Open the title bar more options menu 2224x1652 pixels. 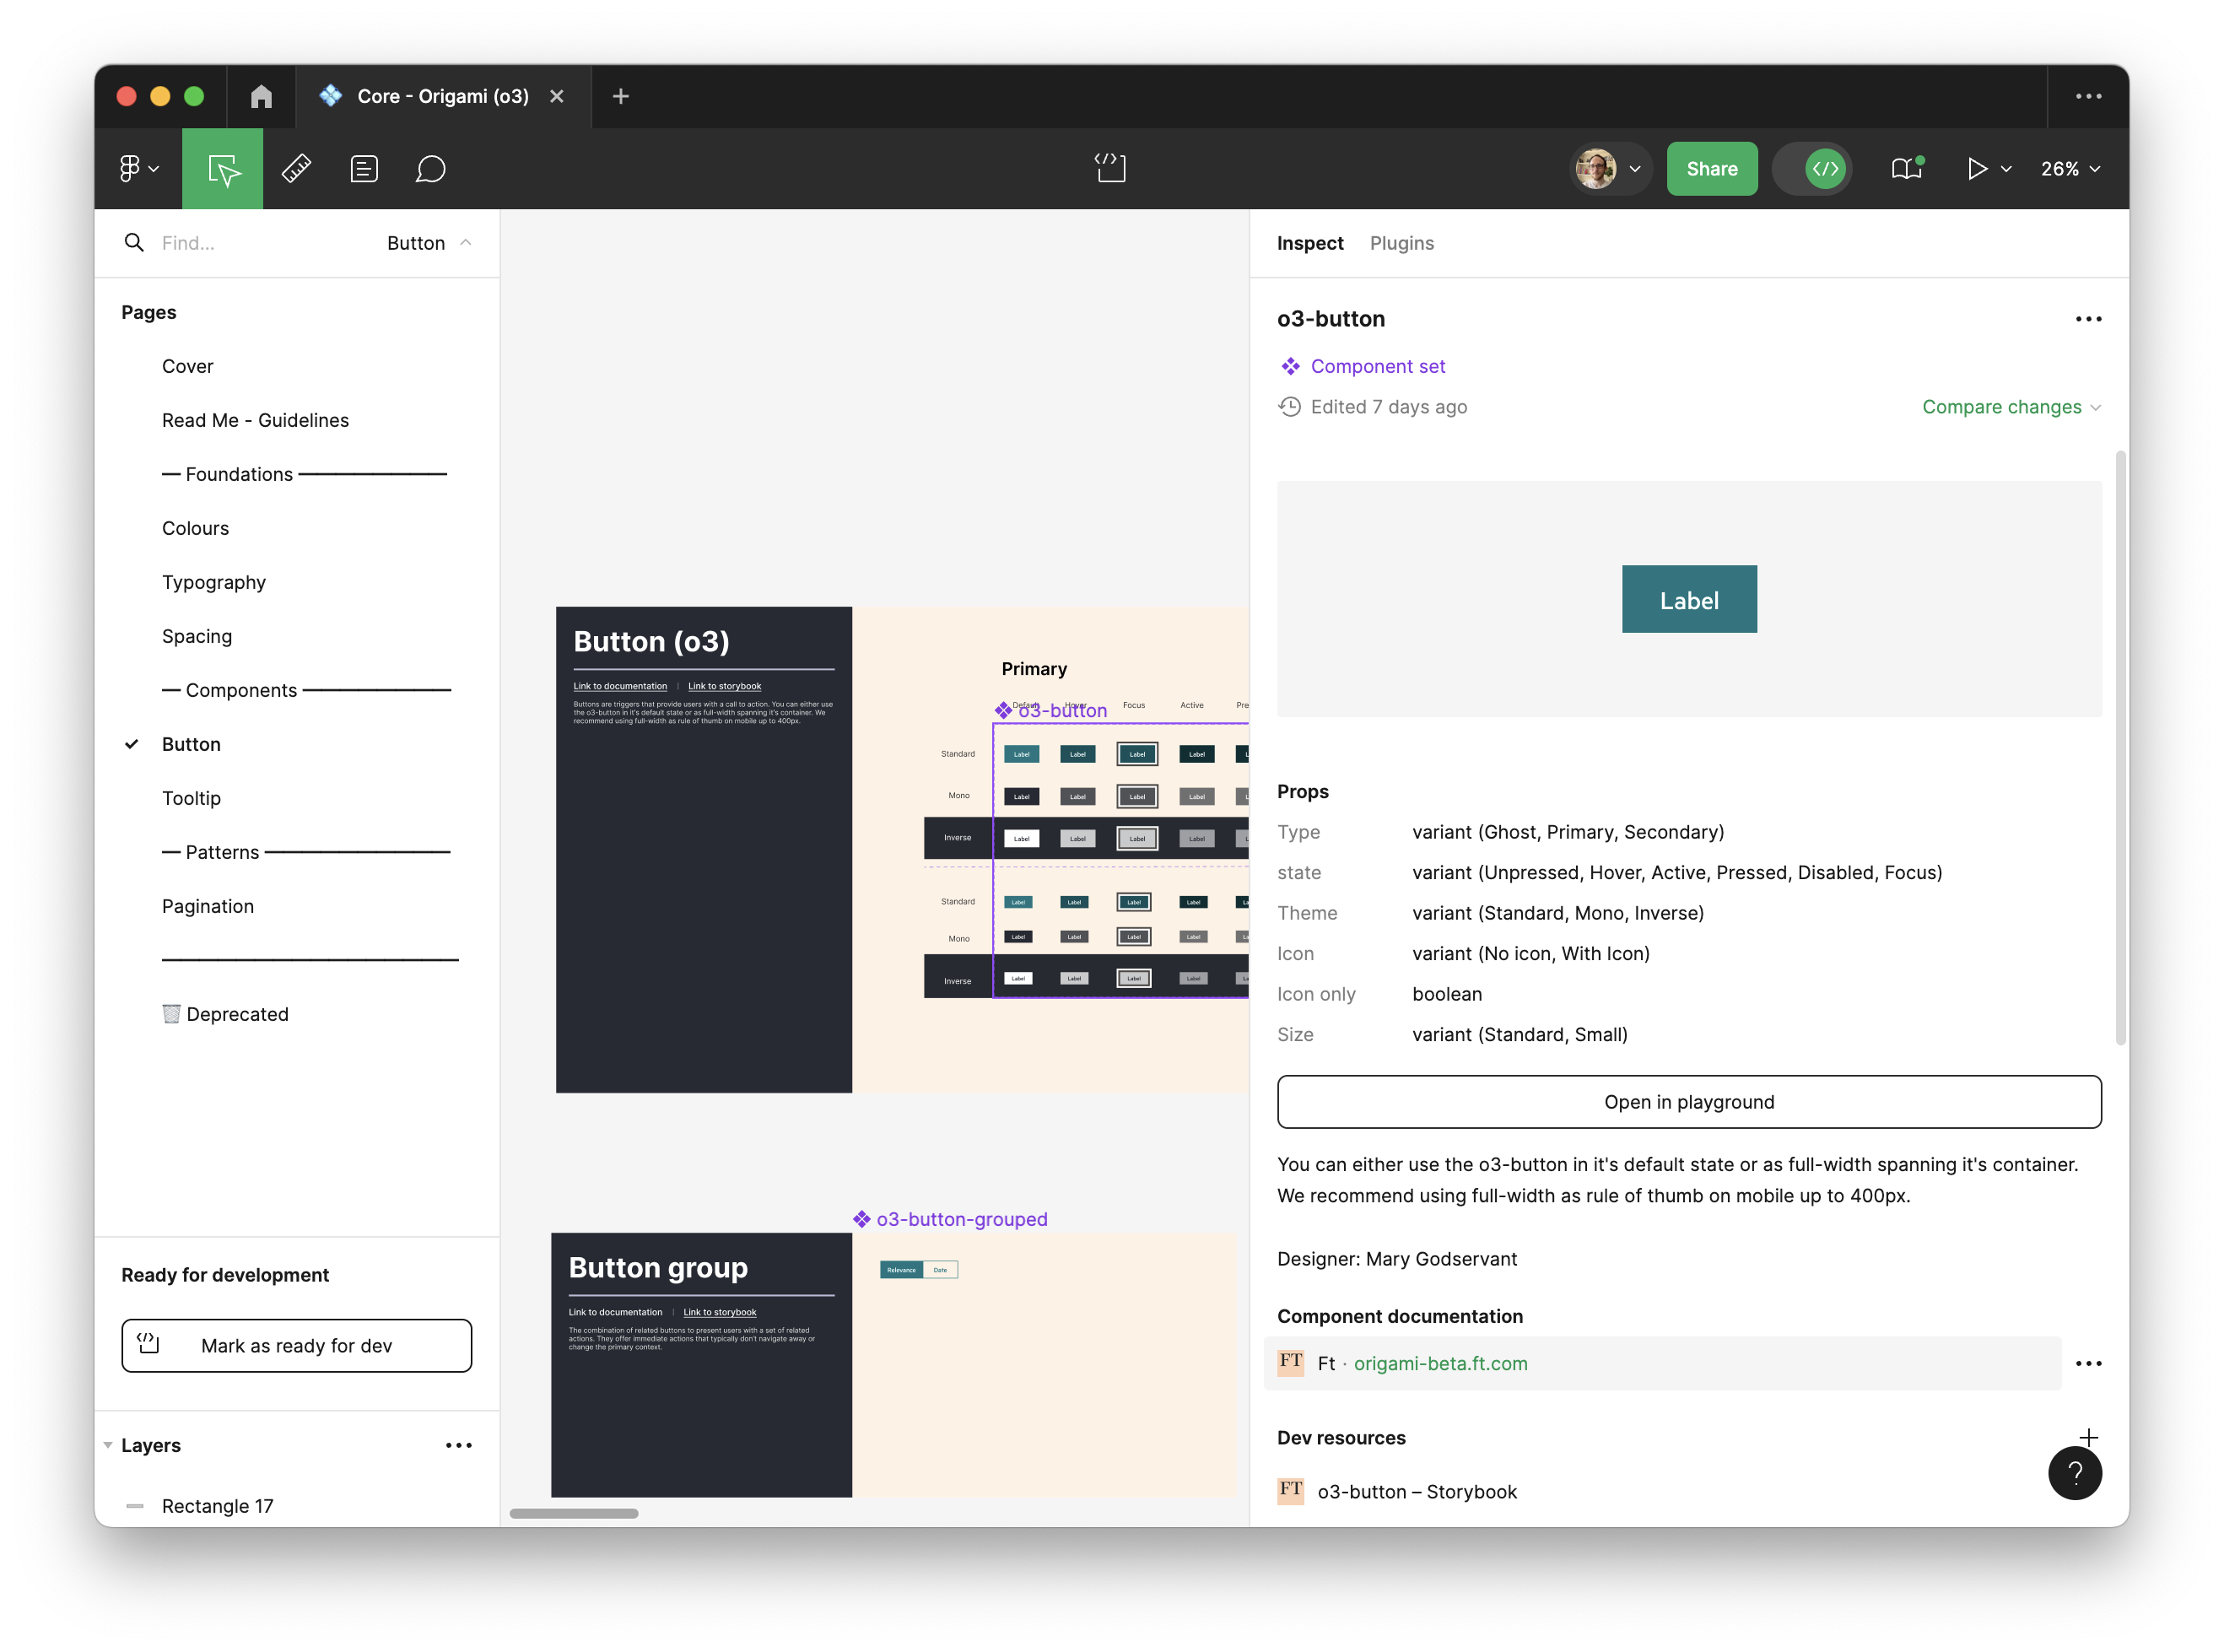tap(2088, 96)
